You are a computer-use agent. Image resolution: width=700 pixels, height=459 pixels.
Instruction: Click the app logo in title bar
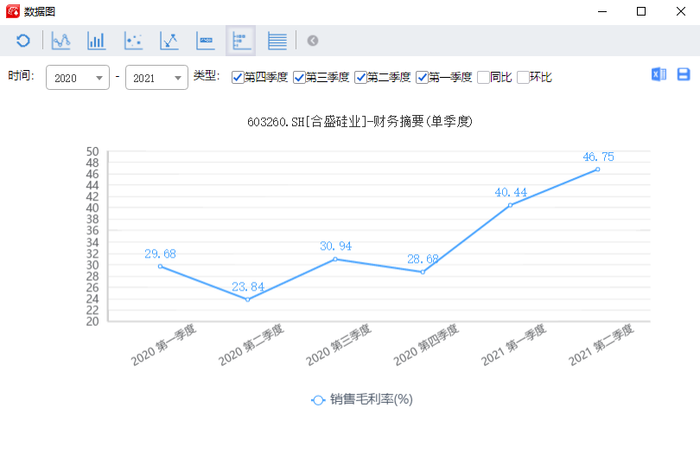(12, 11)
